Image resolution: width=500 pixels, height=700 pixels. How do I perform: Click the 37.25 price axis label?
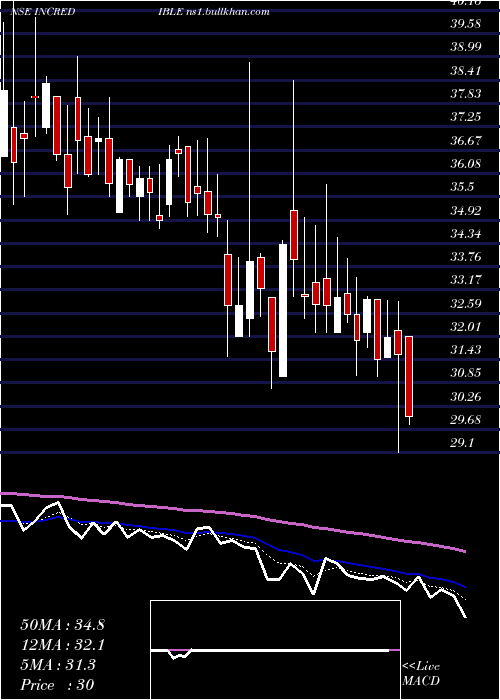point(466,117)
